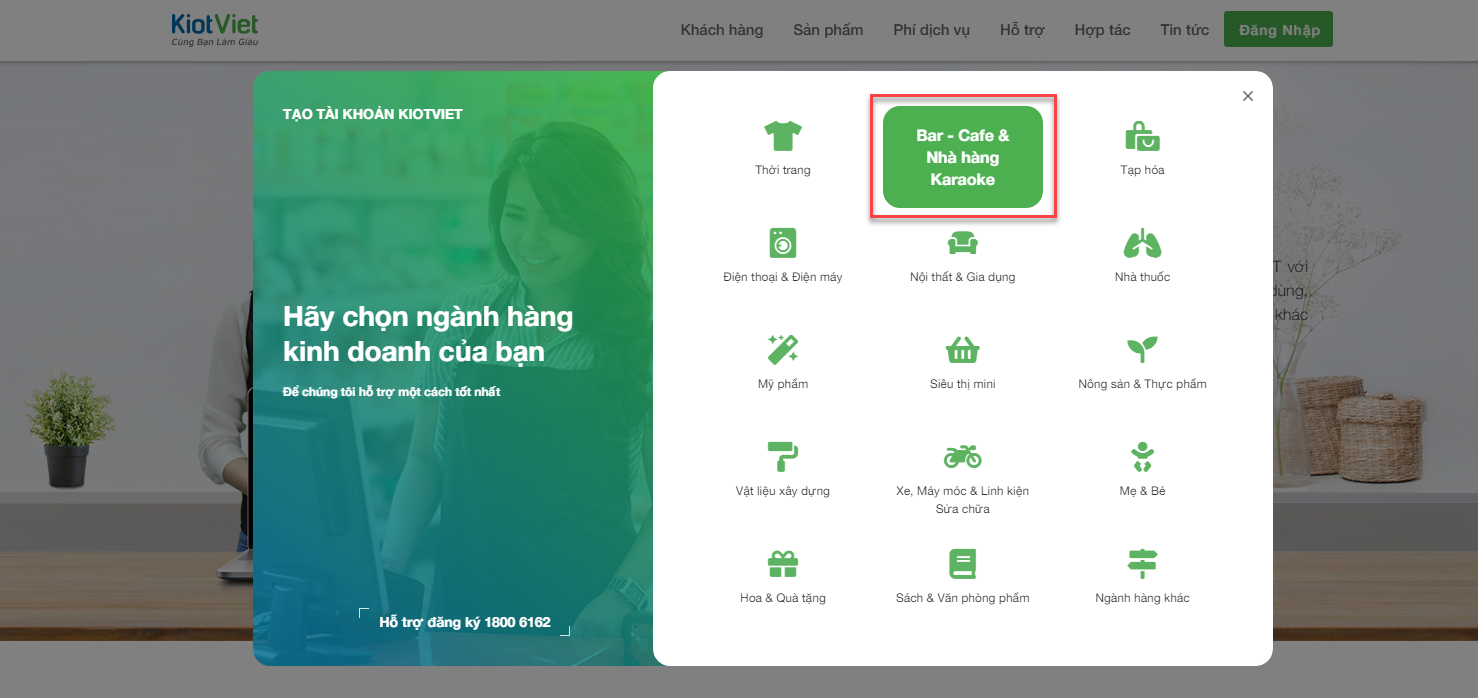Open the Khách hàng menu
The width and height of the screenshot is (1478, 698).
[722, 30]
